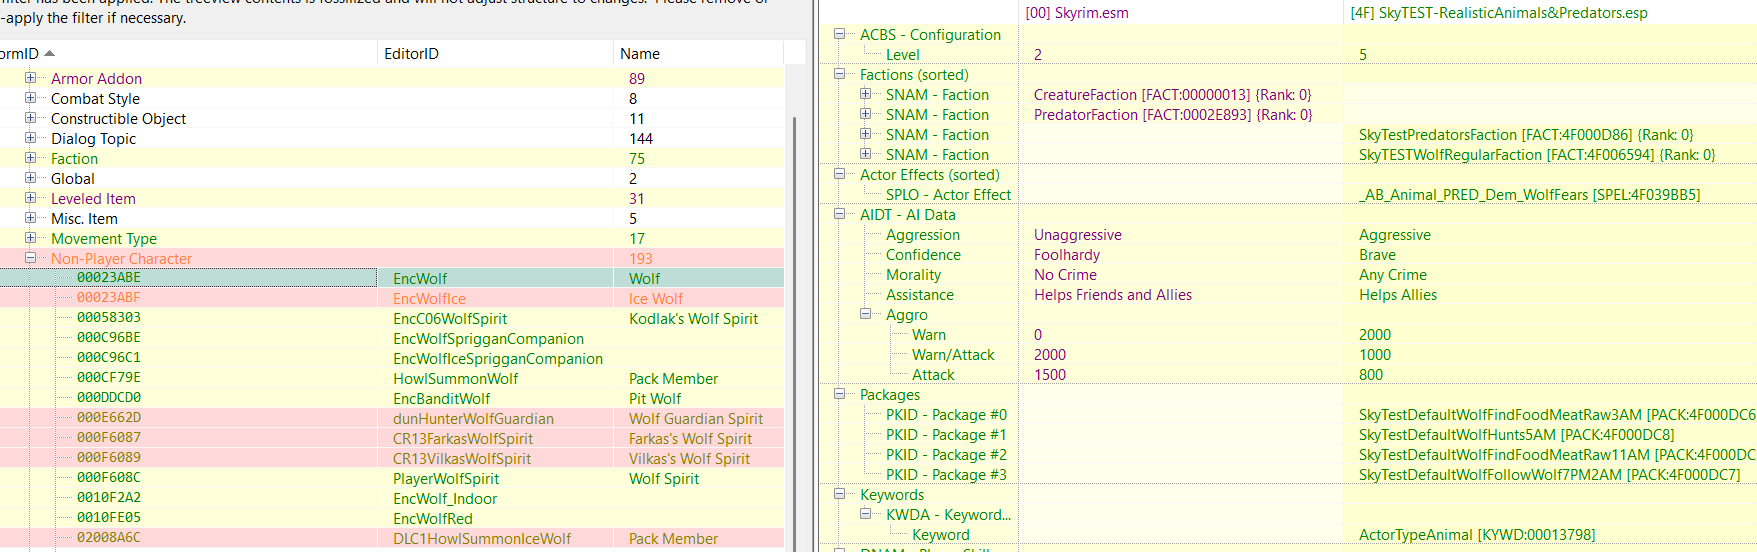The image size is (1757, 552).
Task: Collapse Factions (sorted) section
Action: point(839,74)
